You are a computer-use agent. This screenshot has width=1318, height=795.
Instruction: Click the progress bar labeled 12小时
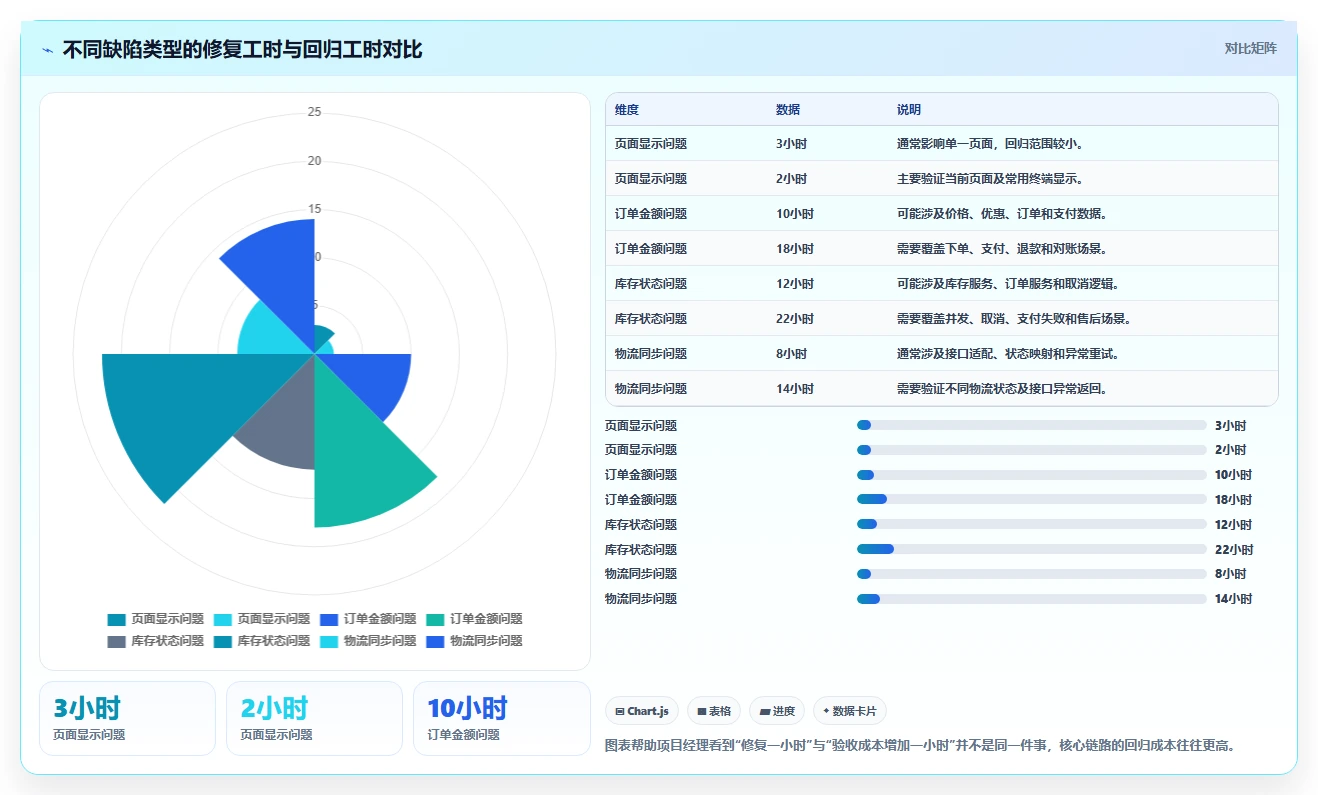click(1032, 524)
